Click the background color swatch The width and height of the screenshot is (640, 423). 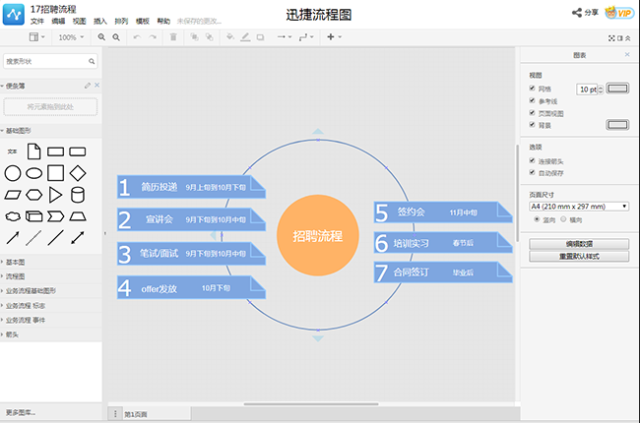617,125
